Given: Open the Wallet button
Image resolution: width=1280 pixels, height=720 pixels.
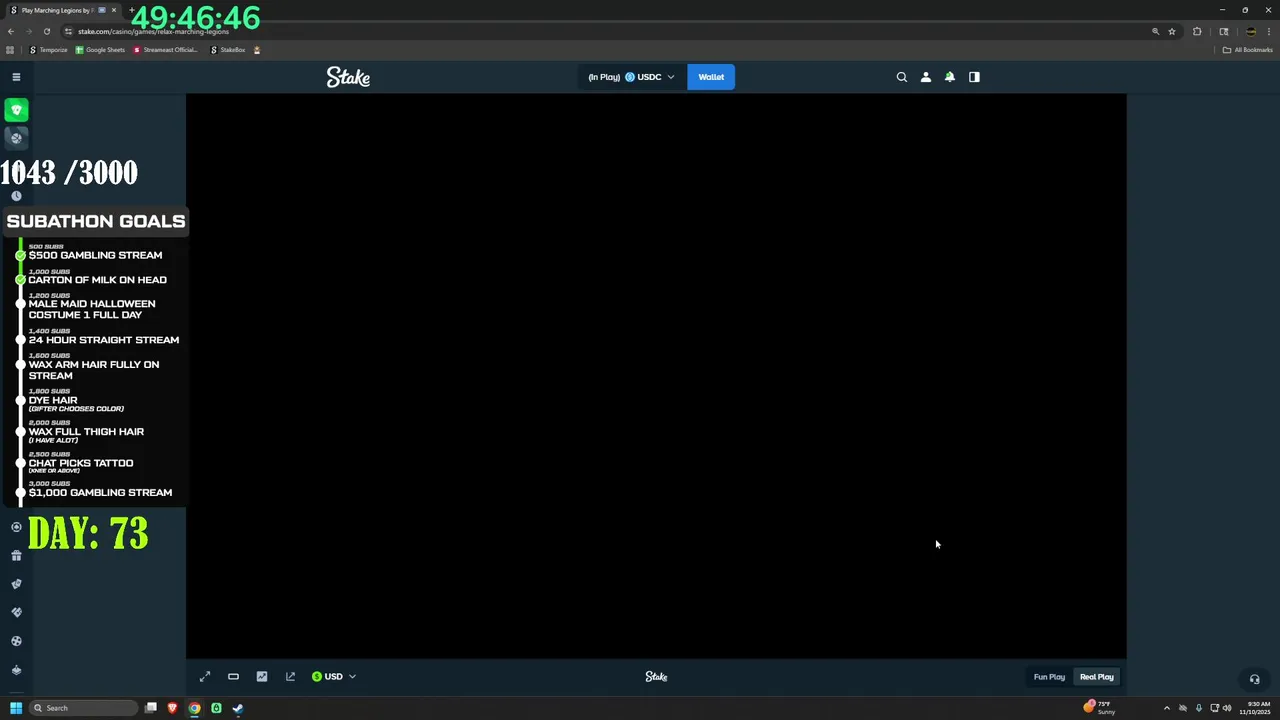Looking at the screenshot, I should 711,77.
